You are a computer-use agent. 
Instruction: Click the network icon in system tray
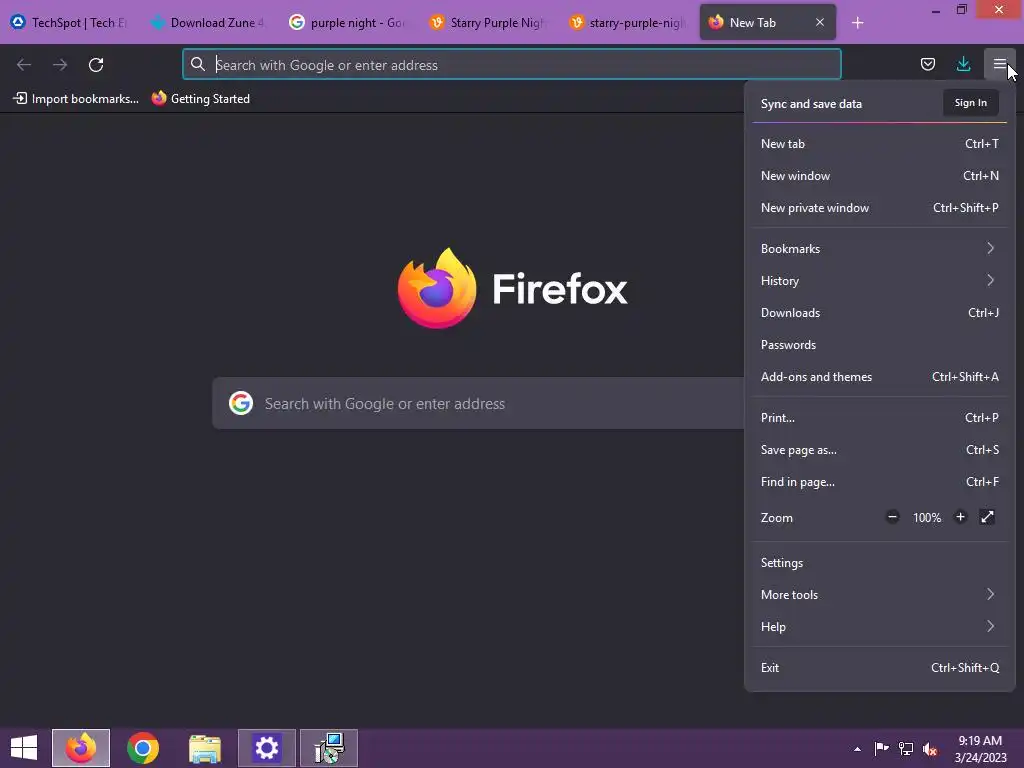906,748
